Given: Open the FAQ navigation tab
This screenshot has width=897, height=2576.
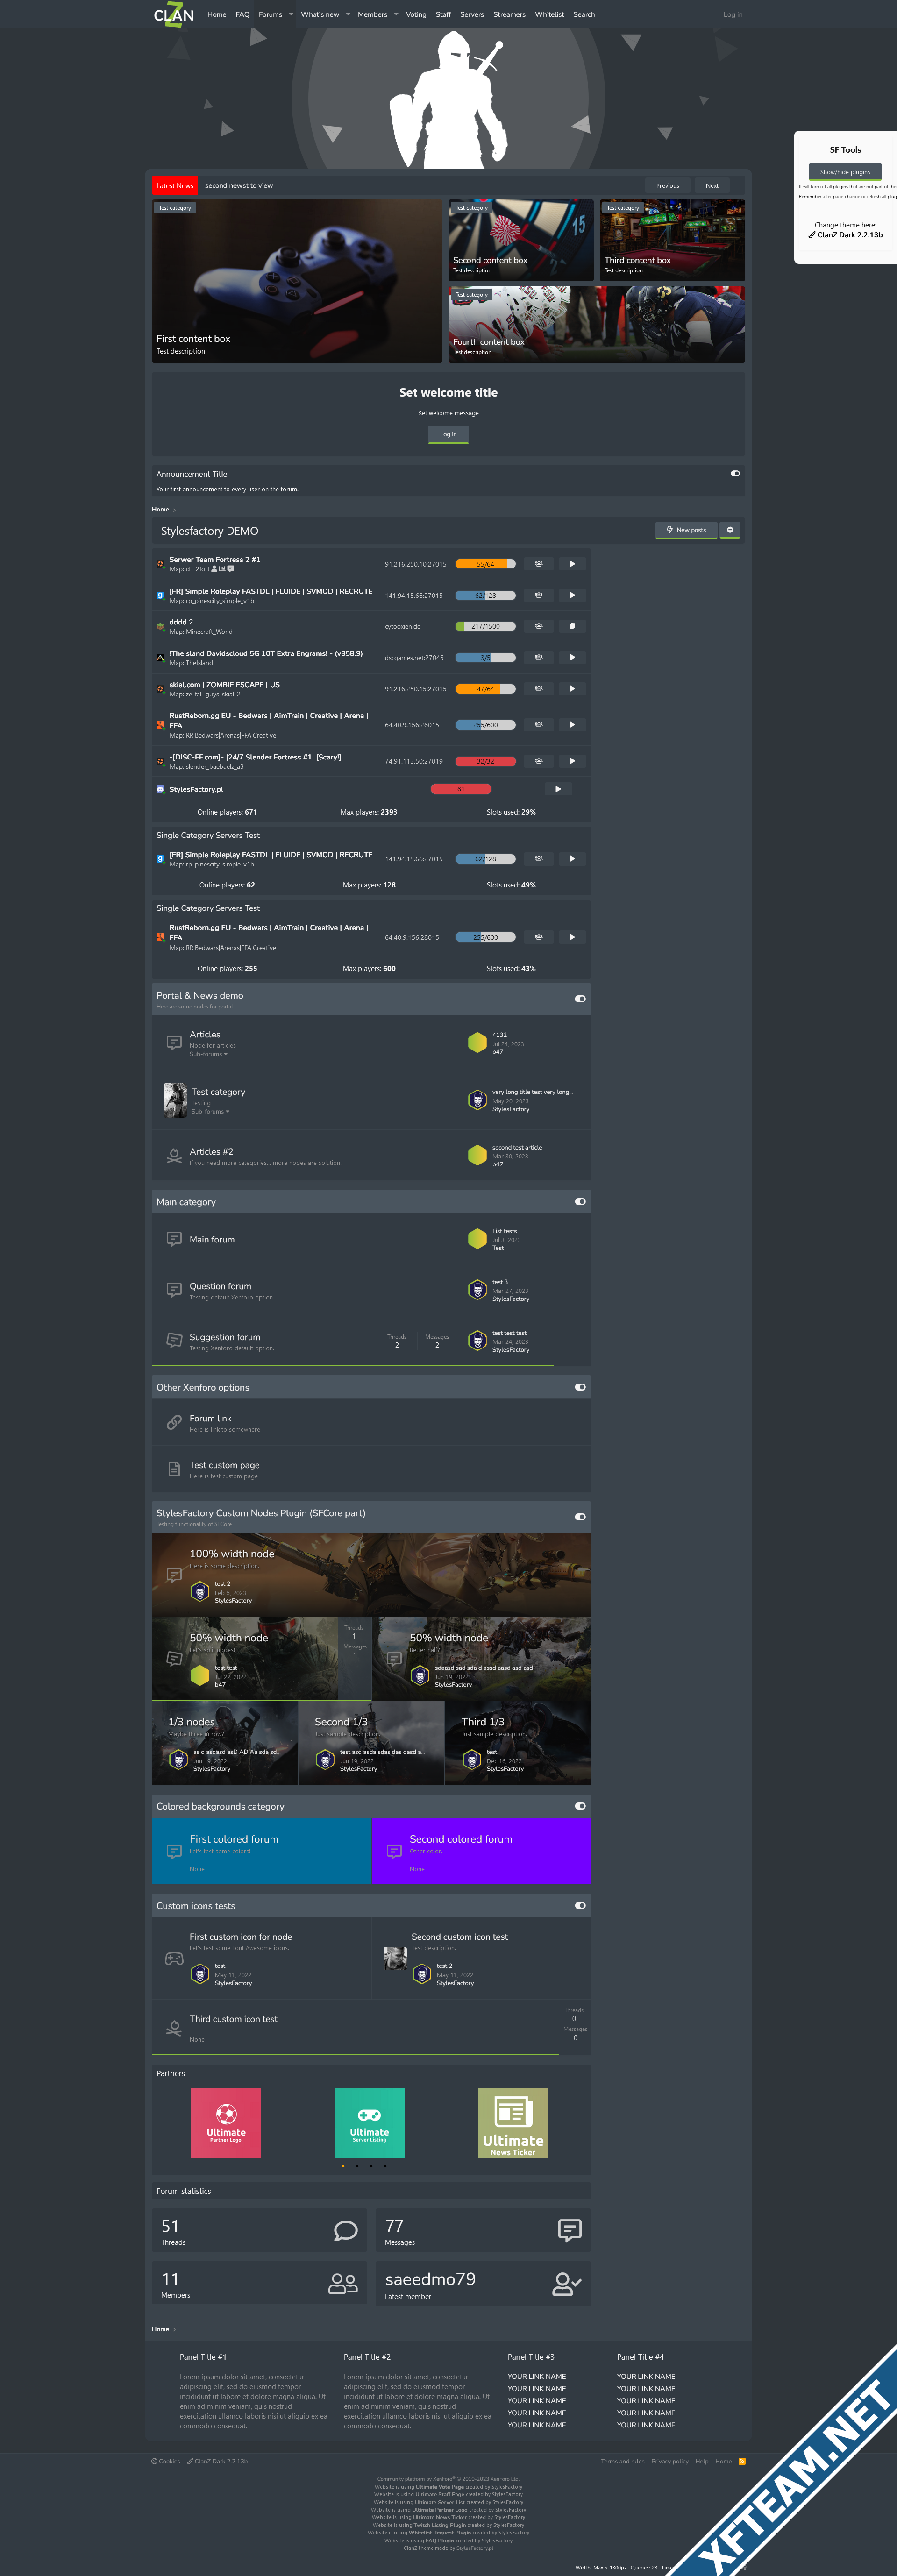Looking at the screenshot, I should click(x=242, y=14).
